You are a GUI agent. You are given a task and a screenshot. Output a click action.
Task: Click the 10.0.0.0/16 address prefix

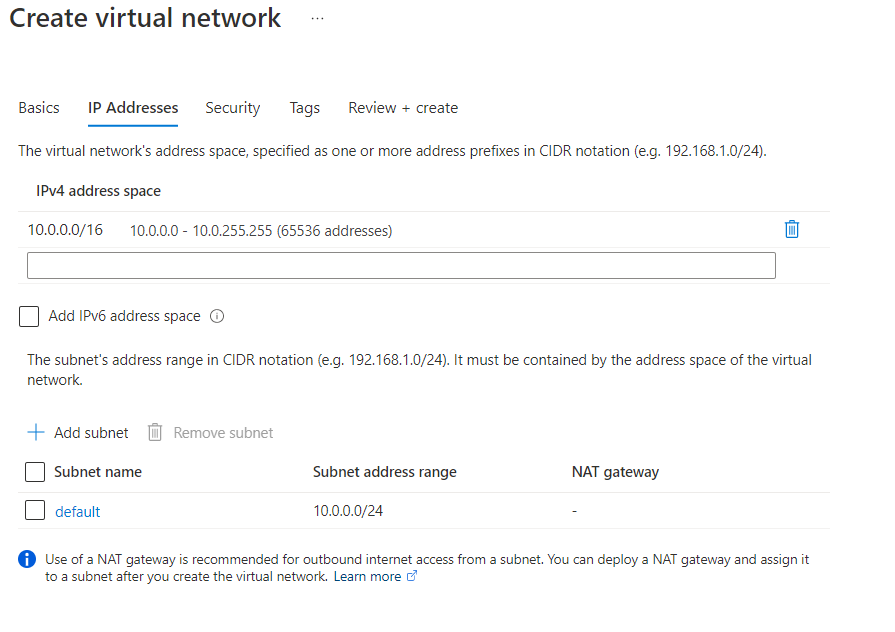click(65, 230)
